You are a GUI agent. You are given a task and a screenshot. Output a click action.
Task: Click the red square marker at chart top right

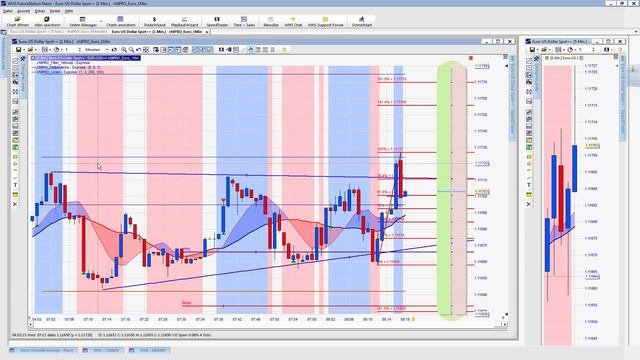471,58
